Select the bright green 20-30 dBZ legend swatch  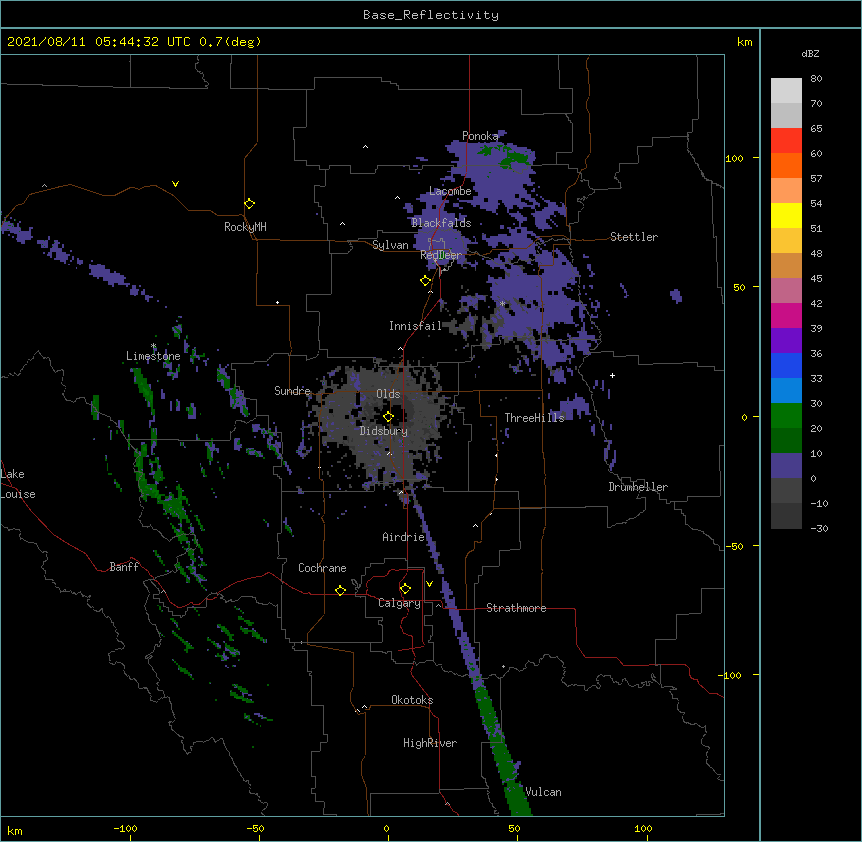786,416
